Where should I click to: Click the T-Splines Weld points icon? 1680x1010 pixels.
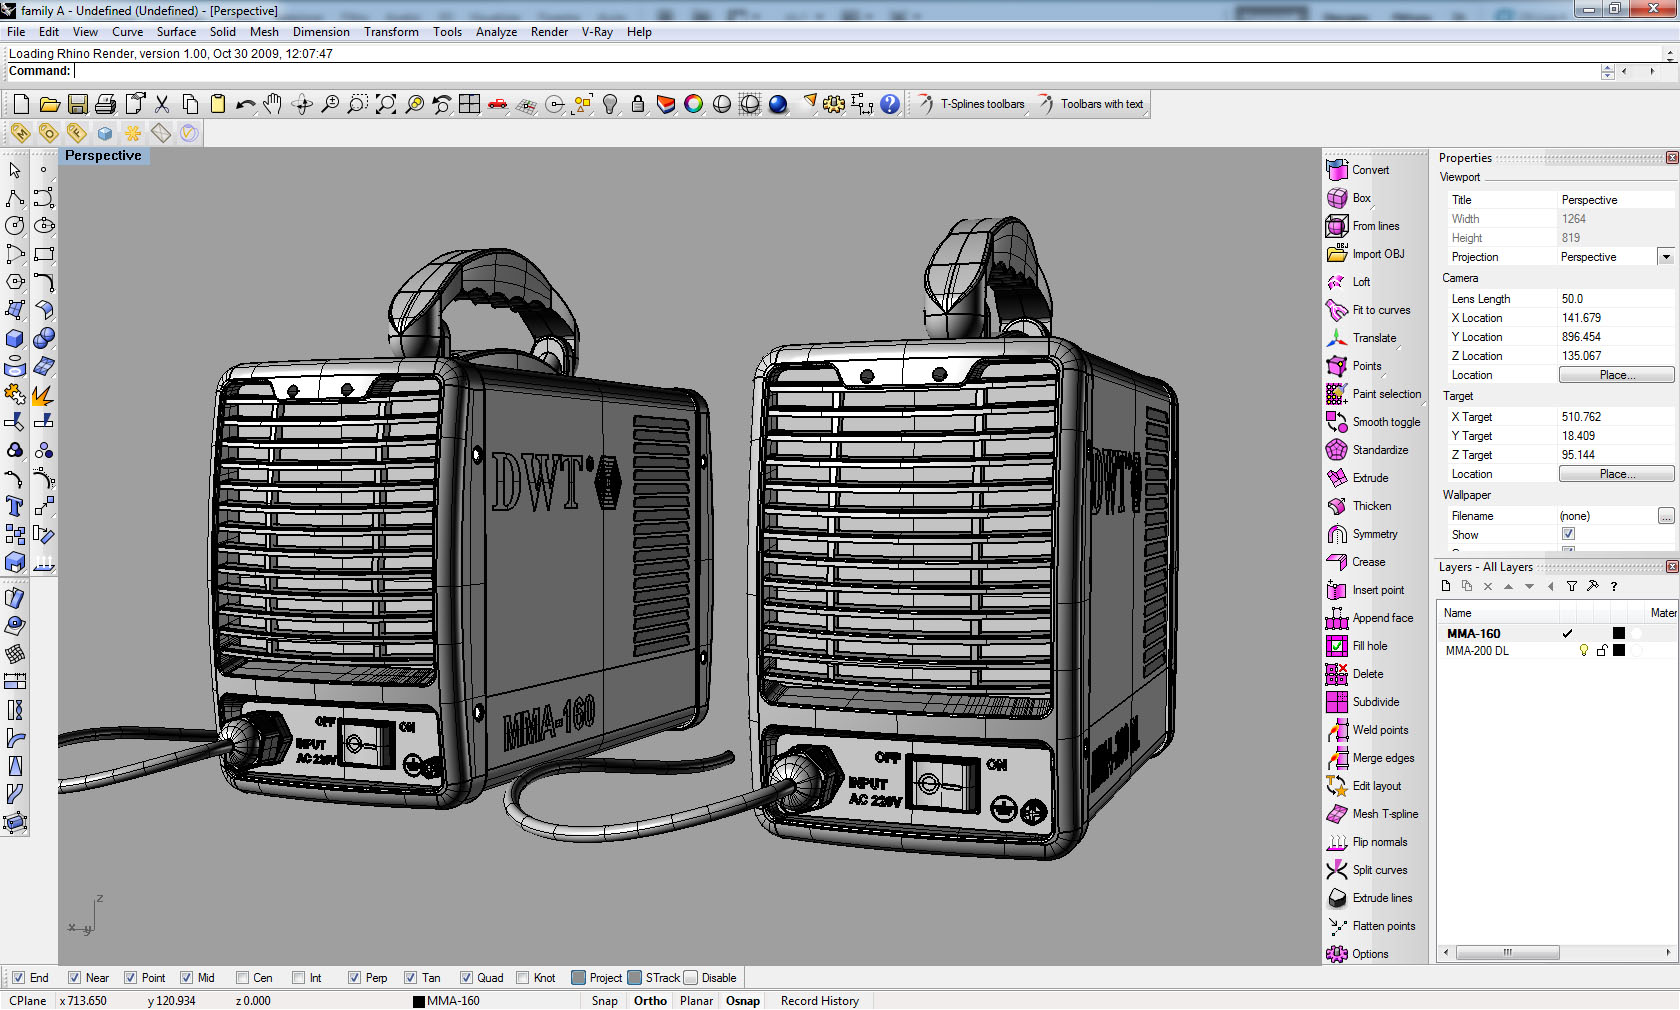(1337, 730)
